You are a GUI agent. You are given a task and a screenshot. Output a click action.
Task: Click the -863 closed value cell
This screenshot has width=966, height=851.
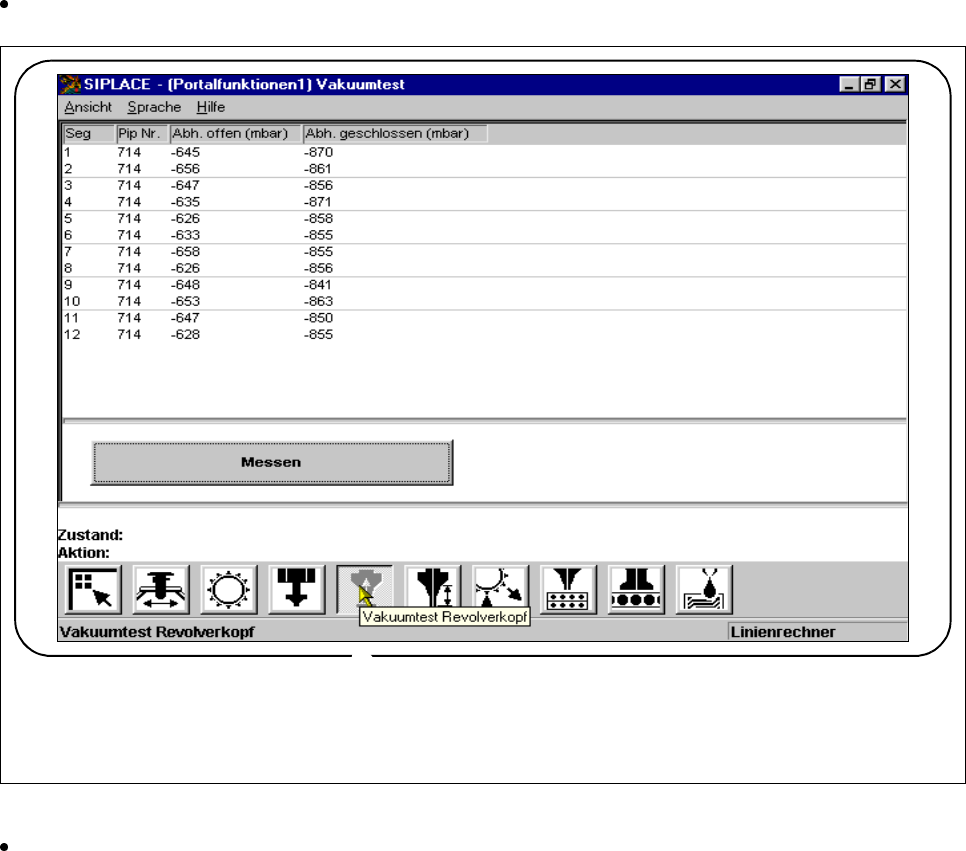click(319, 302)
